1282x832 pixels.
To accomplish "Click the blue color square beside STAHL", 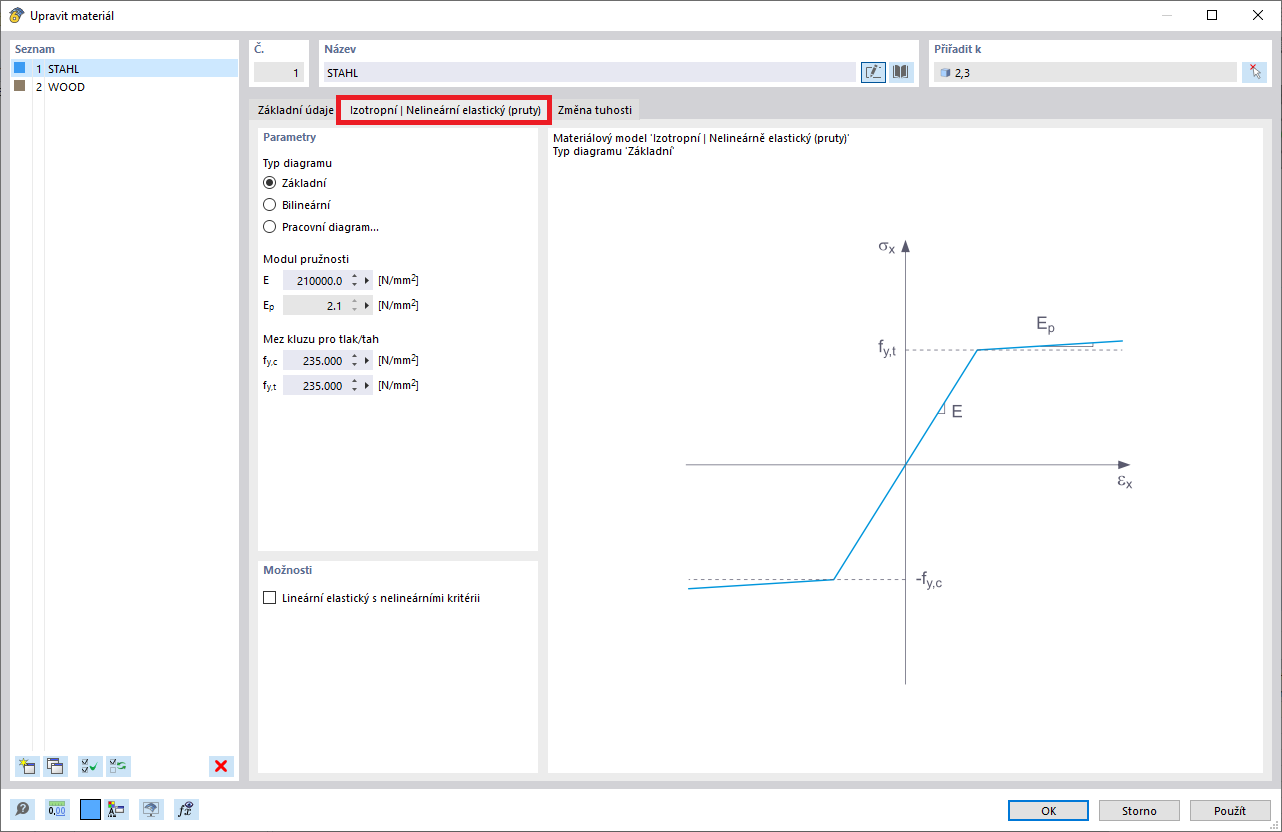I will click(x=19, y=69).
